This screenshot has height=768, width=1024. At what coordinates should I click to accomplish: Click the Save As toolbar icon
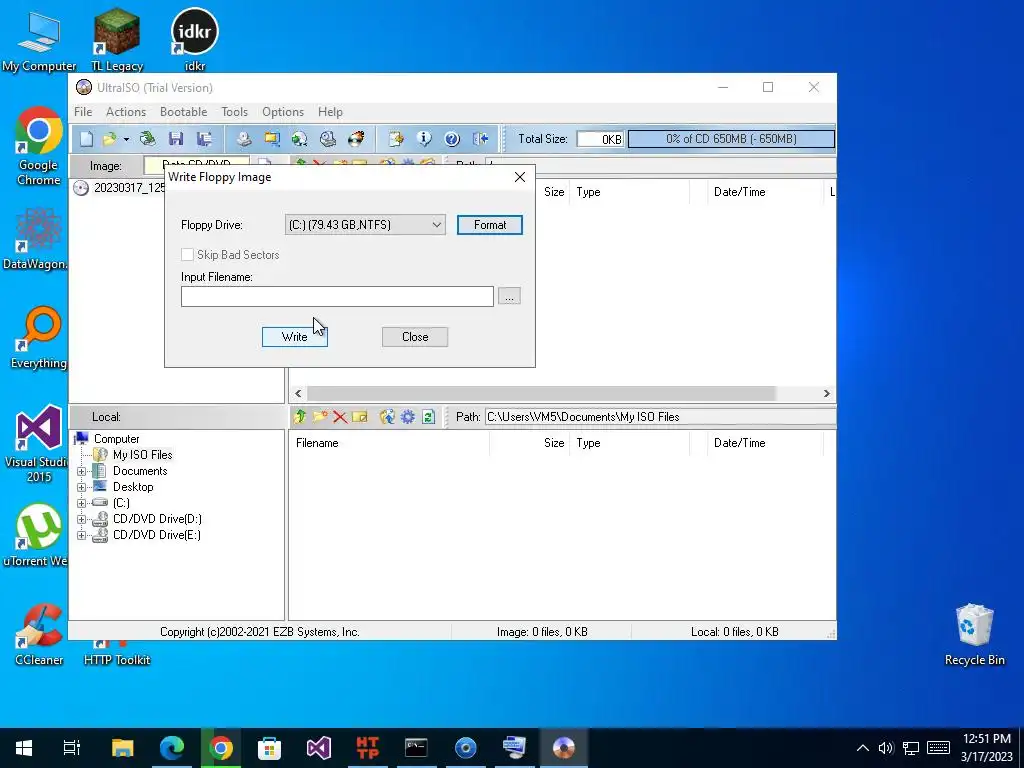pyautogui.click(x=204, y=138)
